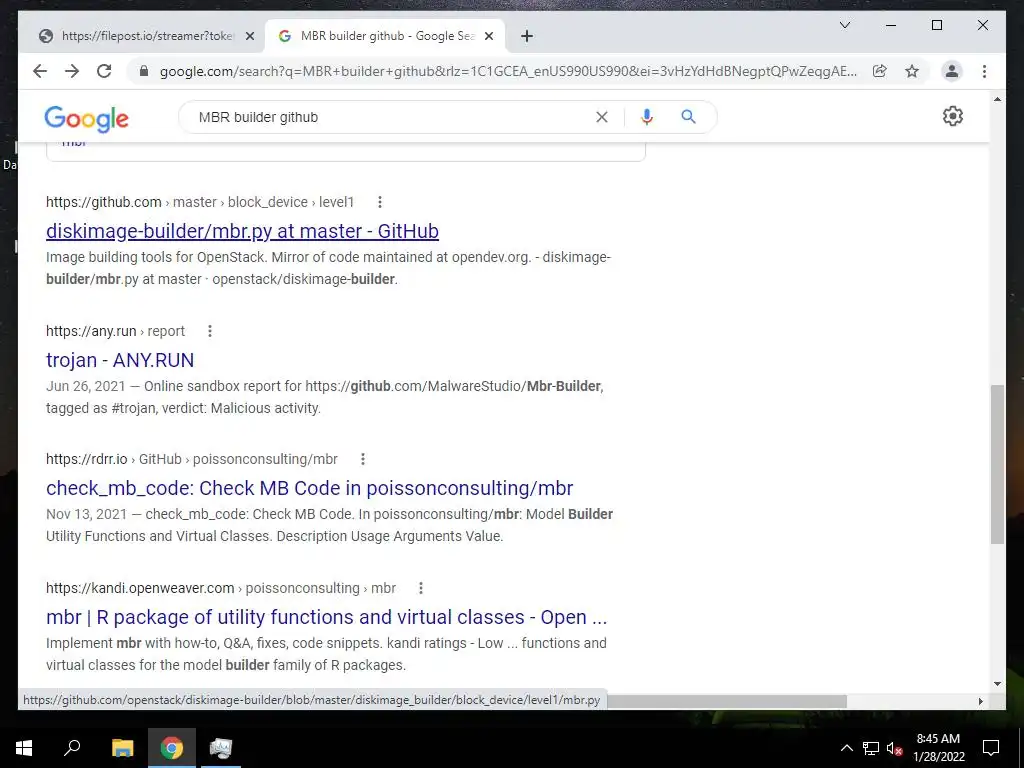Share this page from address bar
Viewport: 1024px width, 768px height.
click(880, 71)
